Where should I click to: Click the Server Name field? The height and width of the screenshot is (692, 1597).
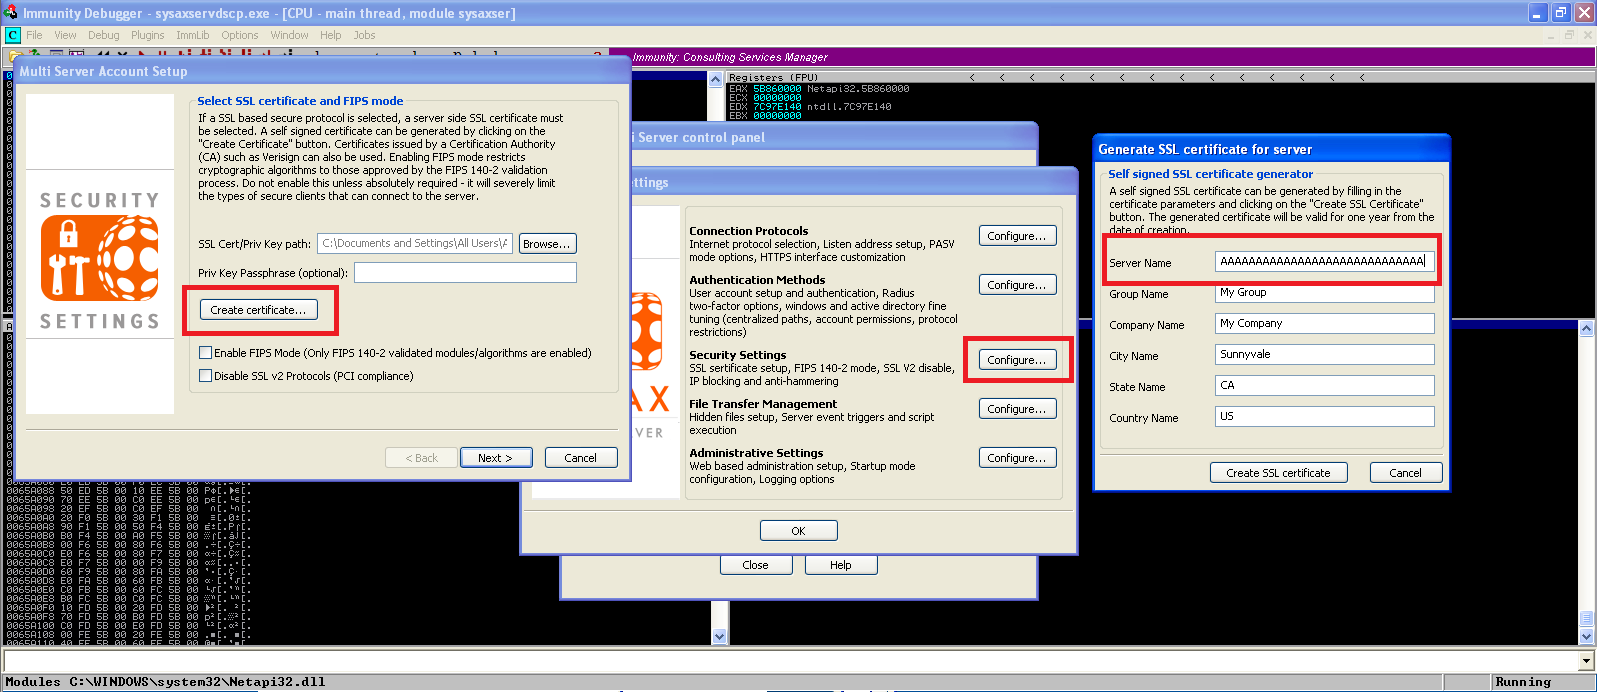[x=1325, y=262]
